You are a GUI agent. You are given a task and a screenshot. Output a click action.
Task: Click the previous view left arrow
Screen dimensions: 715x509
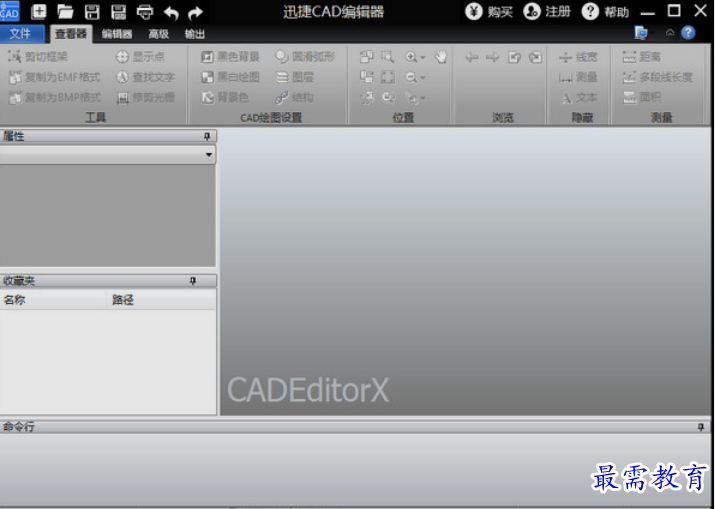pyautogui.click(x=471, y=57)
